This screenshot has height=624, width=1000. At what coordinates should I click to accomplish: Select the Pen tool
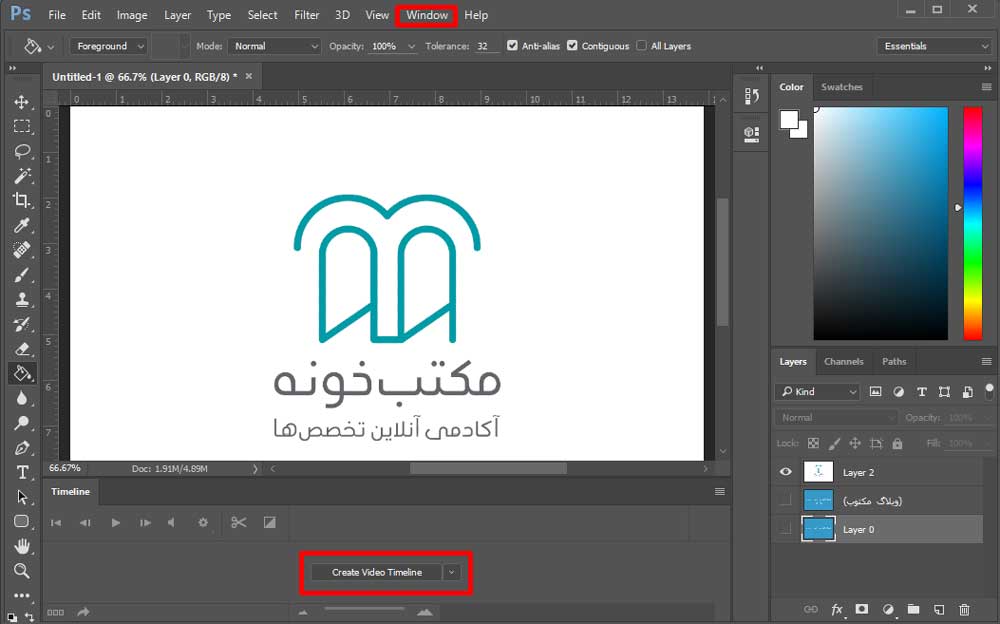pos(22,448)
